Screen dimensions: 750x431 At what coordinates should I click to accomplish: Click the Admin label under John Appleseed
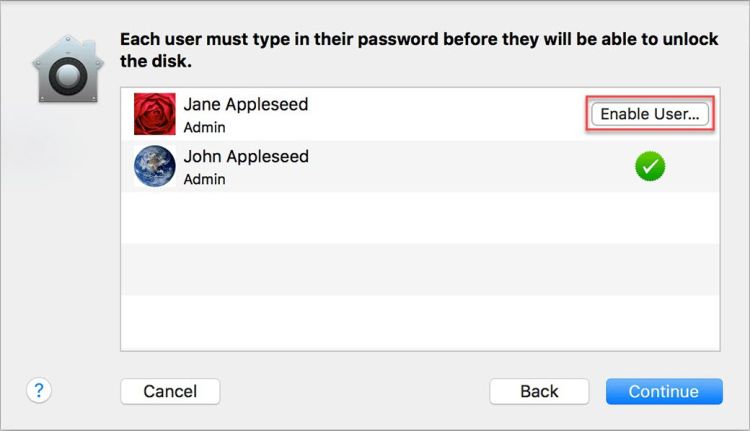tap(204, 180)
